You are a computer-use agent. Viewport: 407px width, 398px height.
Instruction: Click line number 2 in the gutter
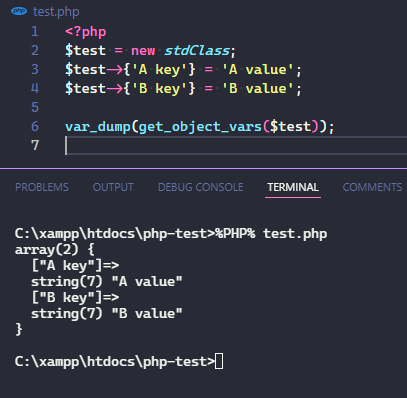[35, 51]
